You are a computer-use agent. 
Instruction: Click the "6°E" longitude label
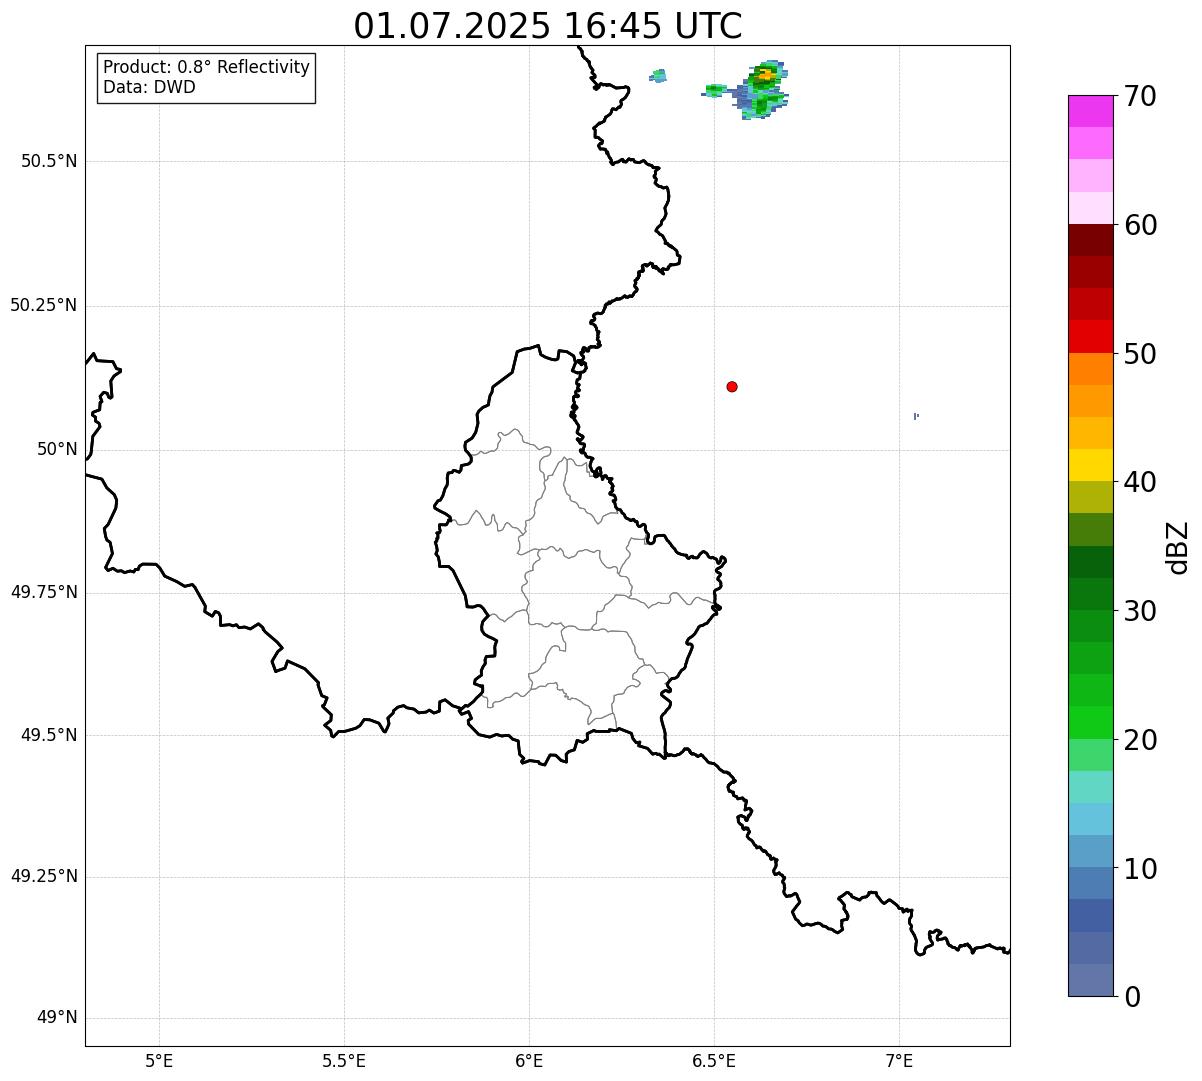[x=529, y=1060]
